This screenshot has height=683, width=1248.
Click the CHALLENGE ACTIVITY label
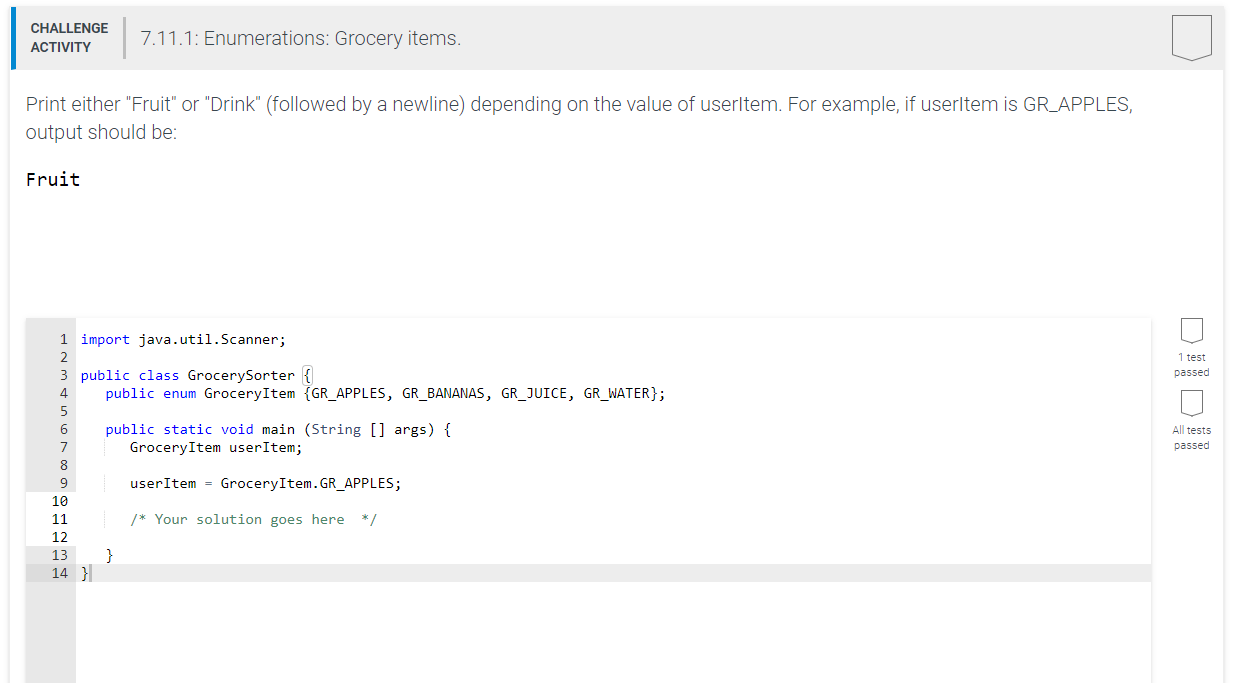[x=68, y=37]
